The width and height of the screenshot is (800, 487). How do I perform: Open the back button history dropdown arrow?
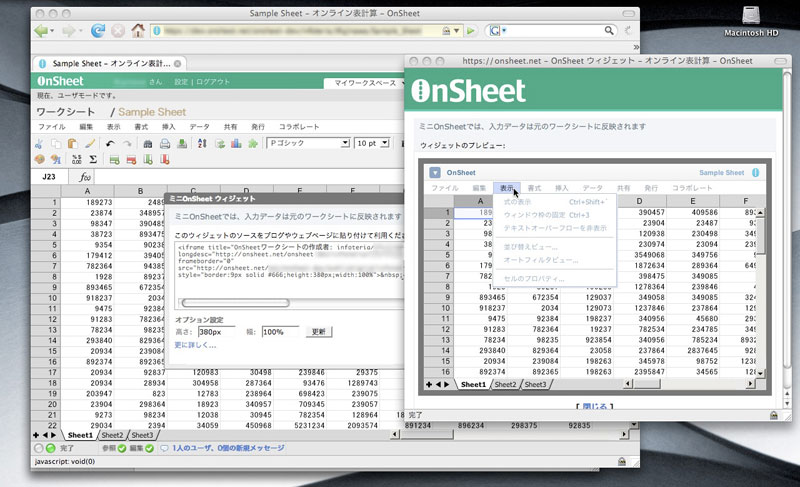(52, 31)
